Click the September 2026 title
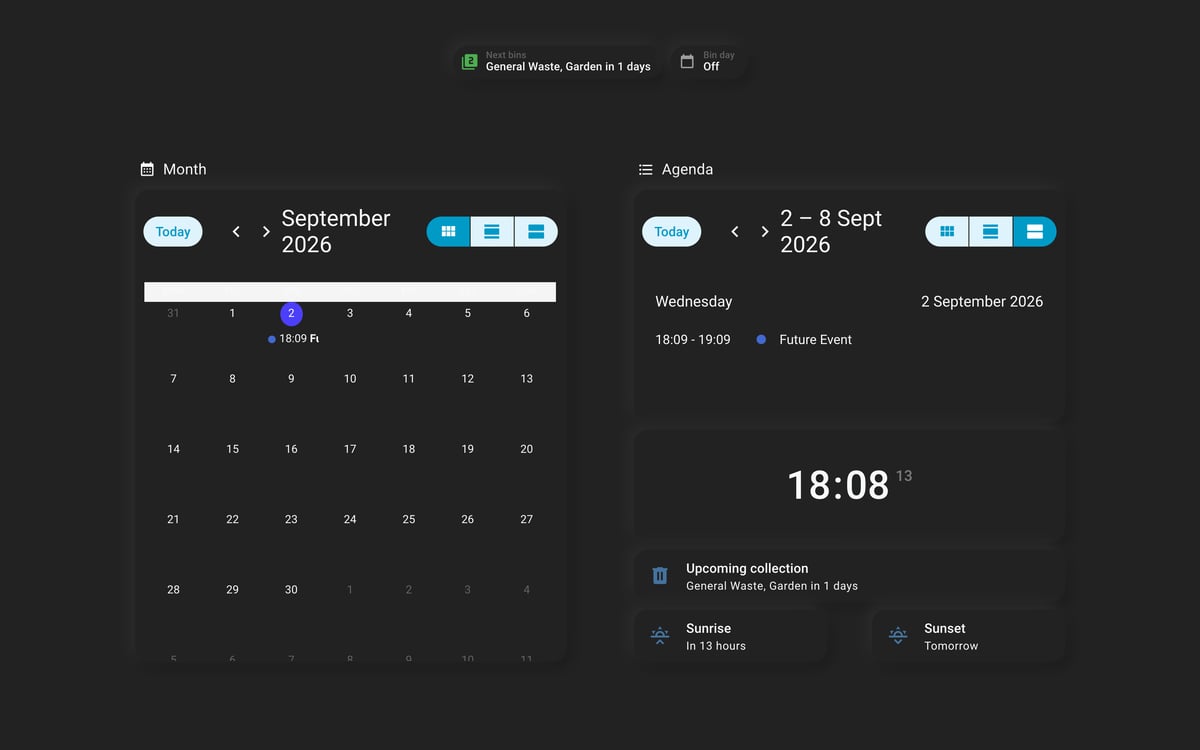Screen dimensions: 1200x750 (x=336, y=231)
